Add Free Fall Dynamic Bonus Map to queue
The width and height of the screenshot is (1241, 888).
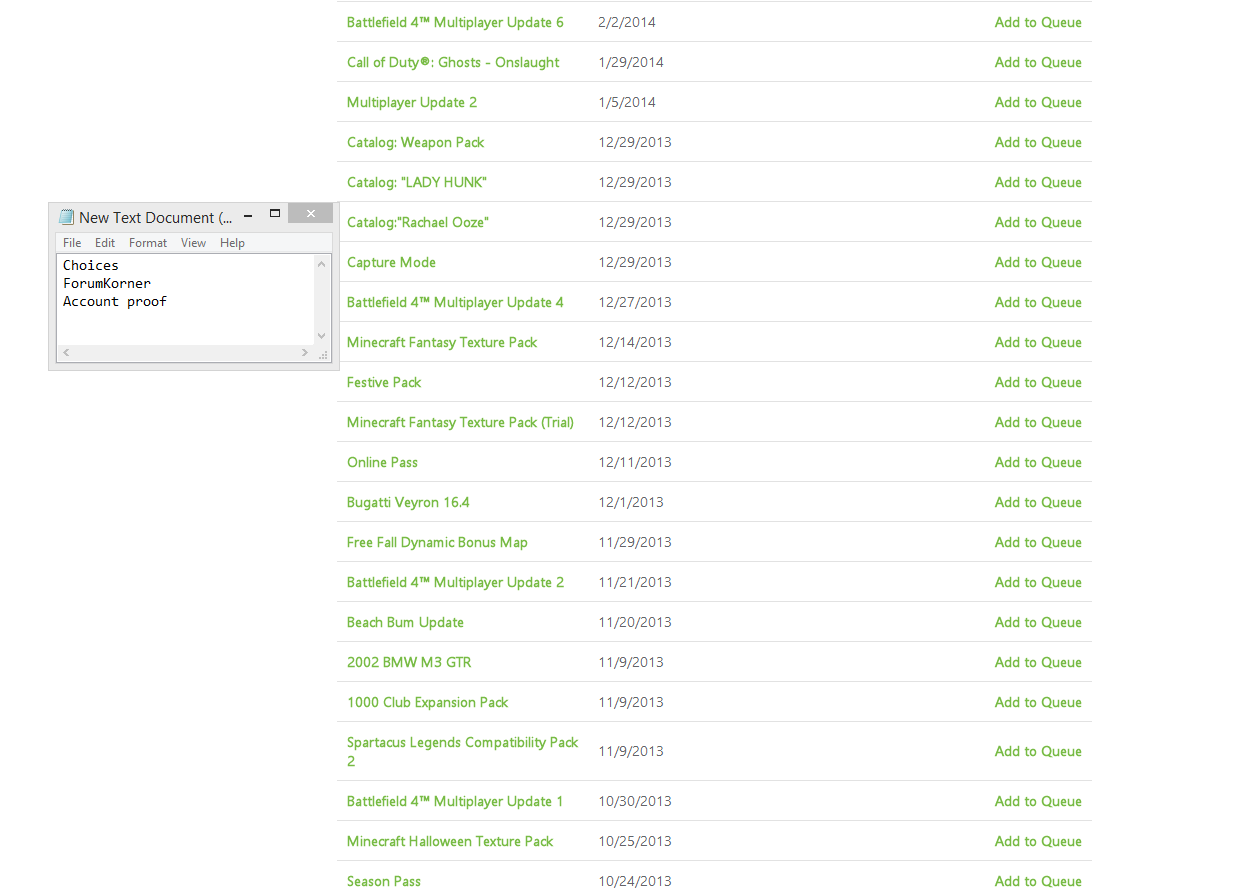pos(1038,542)
